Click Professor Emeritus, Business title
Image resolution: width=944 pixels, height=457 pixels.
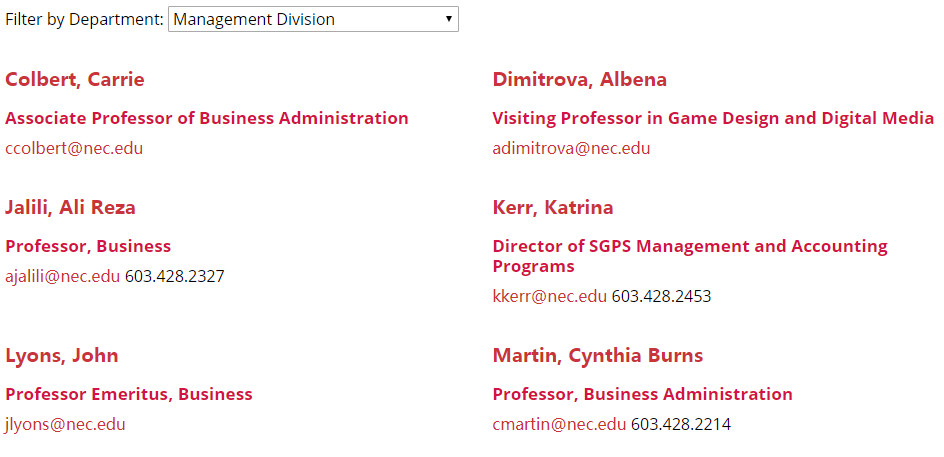129,394
